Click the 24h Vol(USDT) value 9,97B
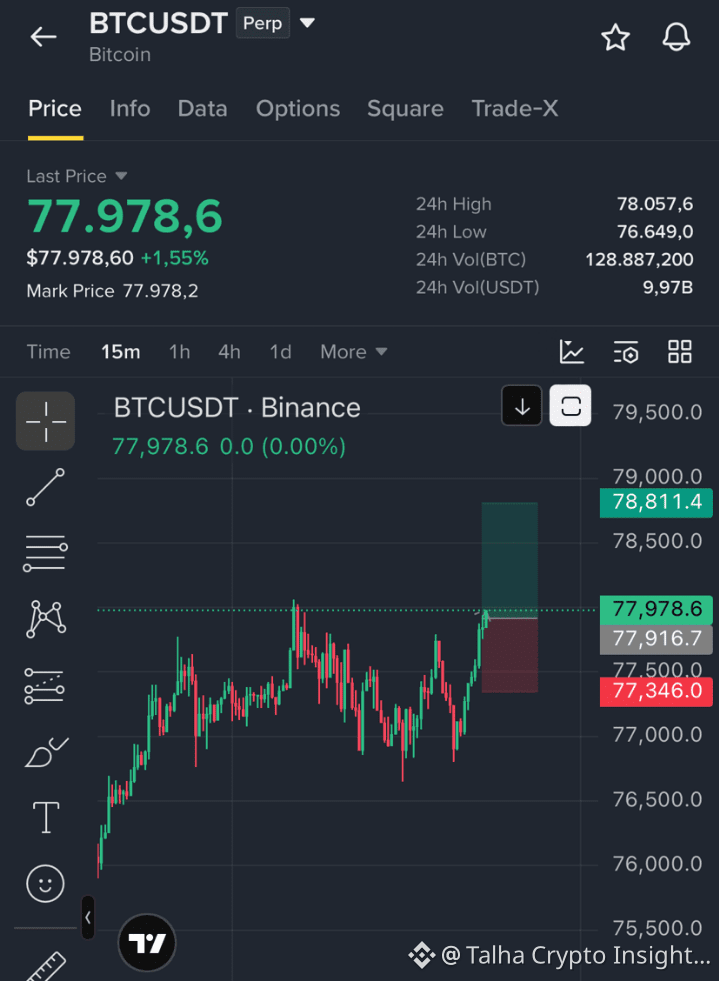The width and height of the screenshot is (719, 981). click(x=668, y=287)
